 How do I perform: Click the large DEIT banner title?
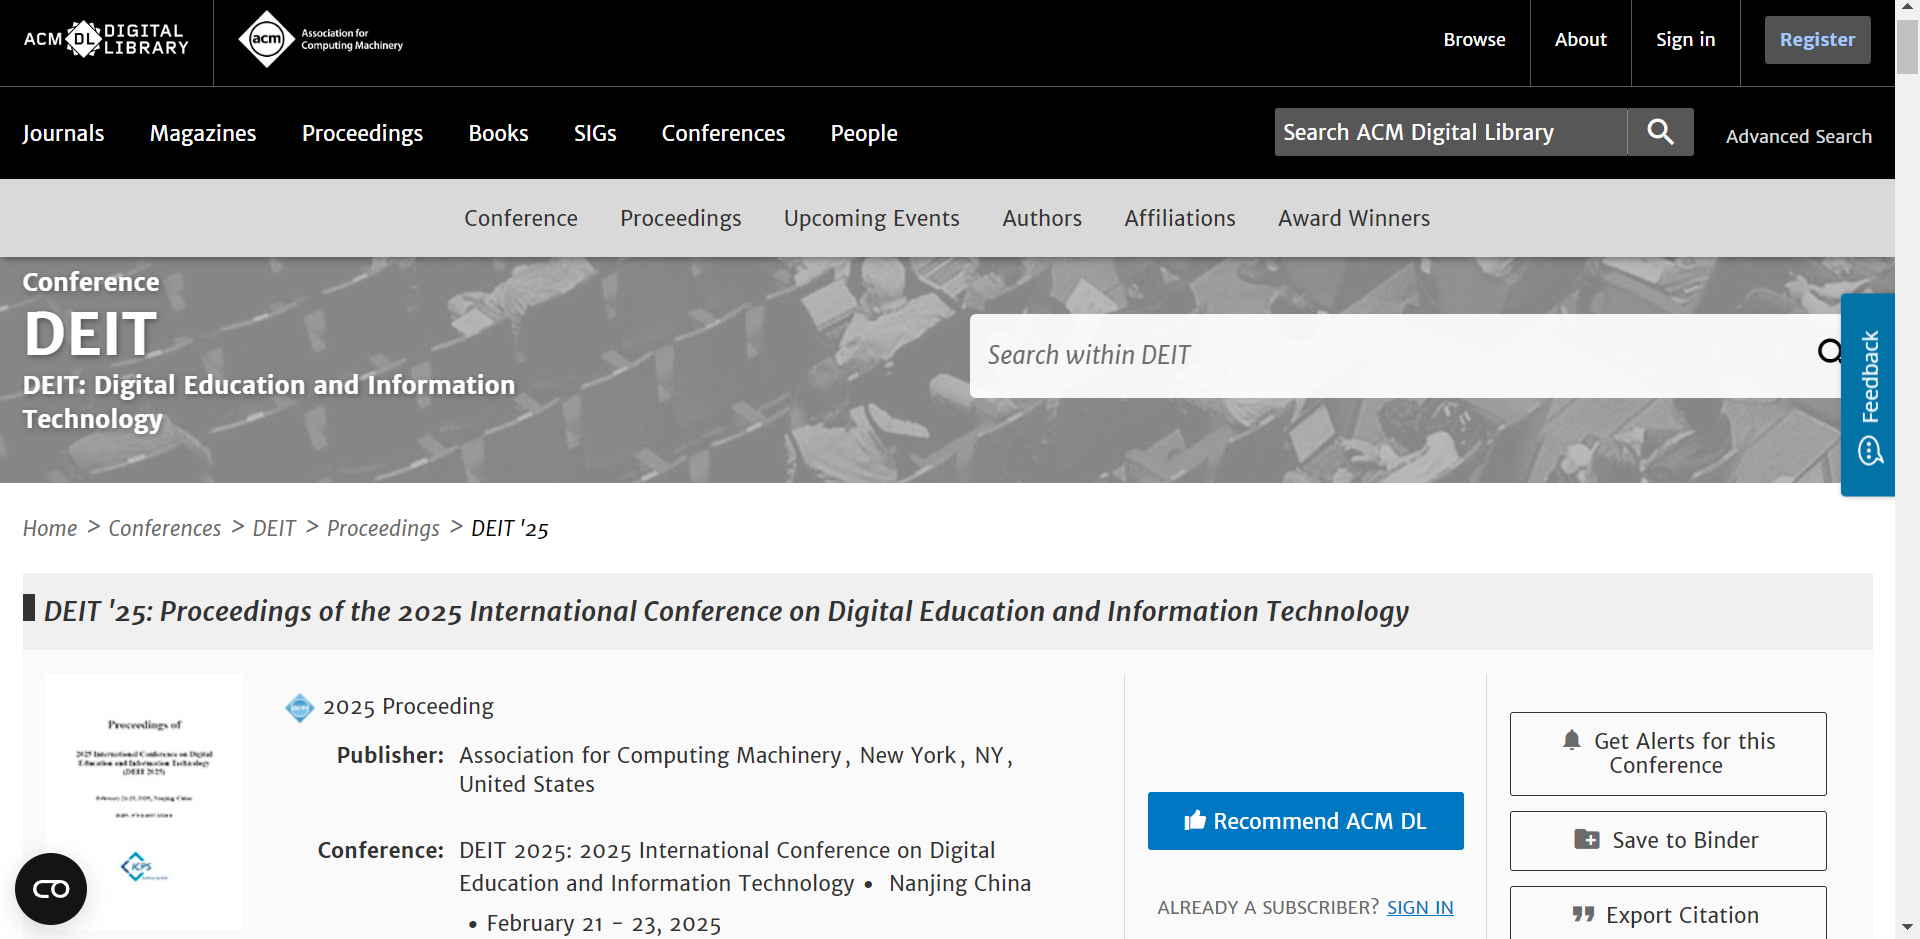click(90, 334)
